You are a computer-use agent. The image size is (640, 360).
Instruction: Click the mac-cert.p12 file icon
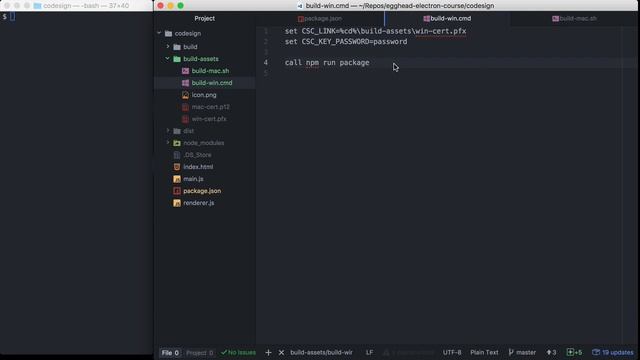pyautogui.click(x=185, y=107)
